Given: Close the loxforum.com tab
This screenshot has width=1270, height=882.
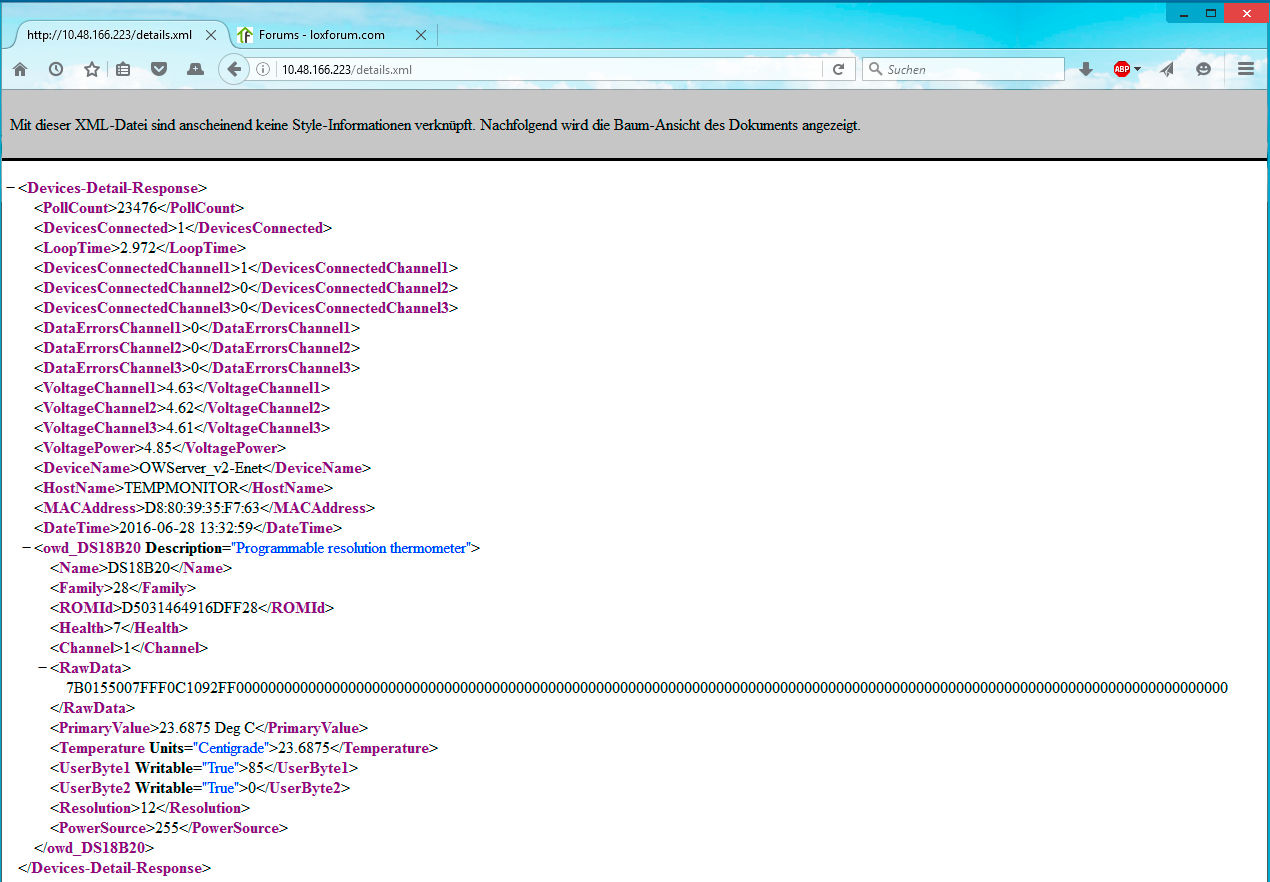Looking at the screenshot, I should point(421,35).
